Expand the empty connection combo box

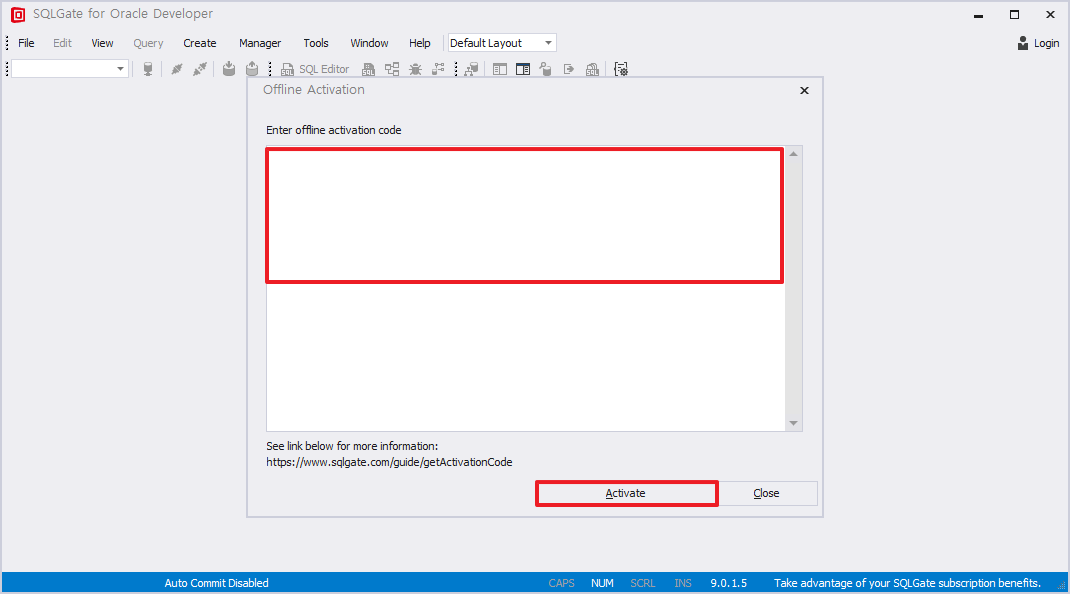(x=120, y=68)
